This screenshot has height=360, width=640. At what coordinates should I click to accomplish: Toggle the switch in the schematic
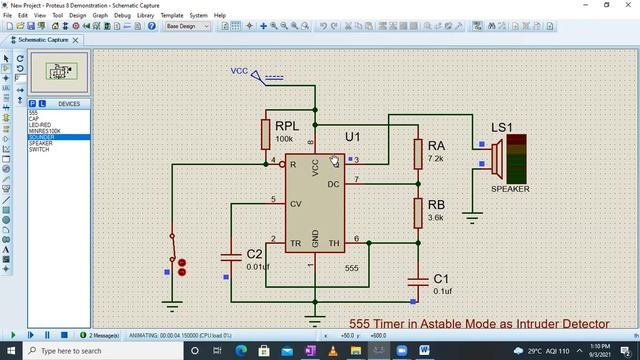click(172, 248)
